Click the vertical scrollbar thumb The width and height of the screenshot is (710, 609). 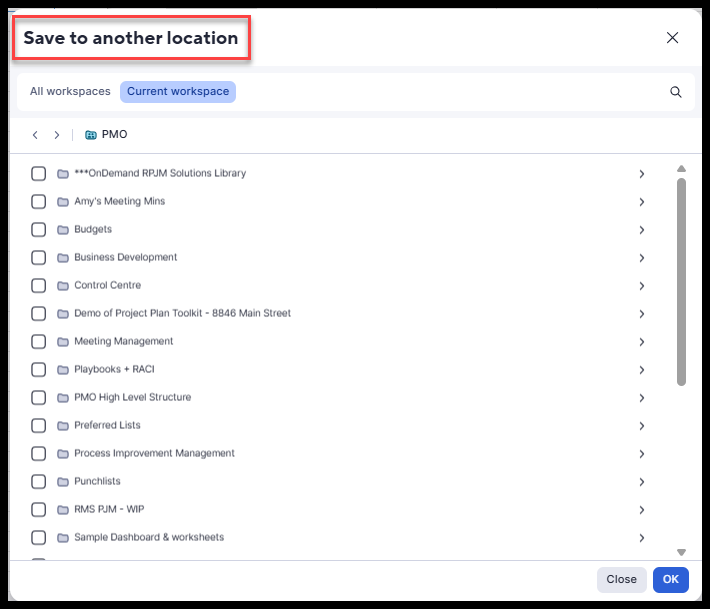pos(681,282)
